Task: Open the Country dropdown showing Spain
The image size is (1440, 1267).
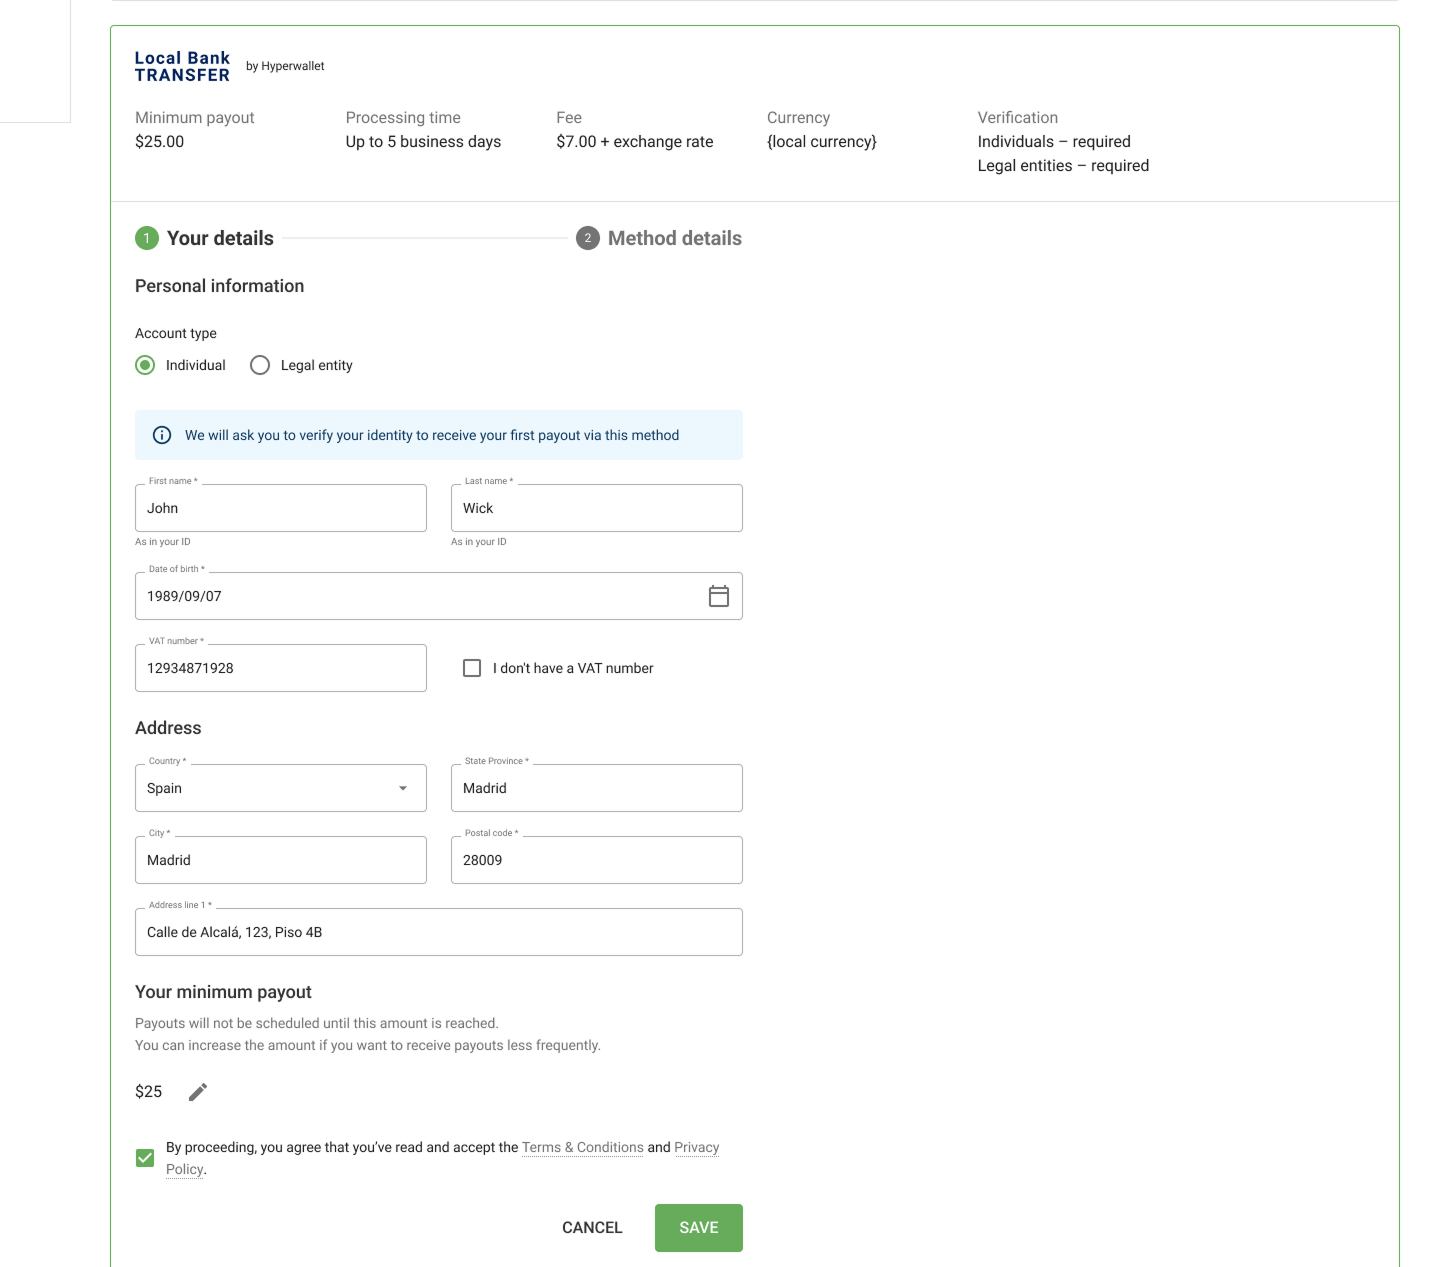Action: click(x=402, y=788)
